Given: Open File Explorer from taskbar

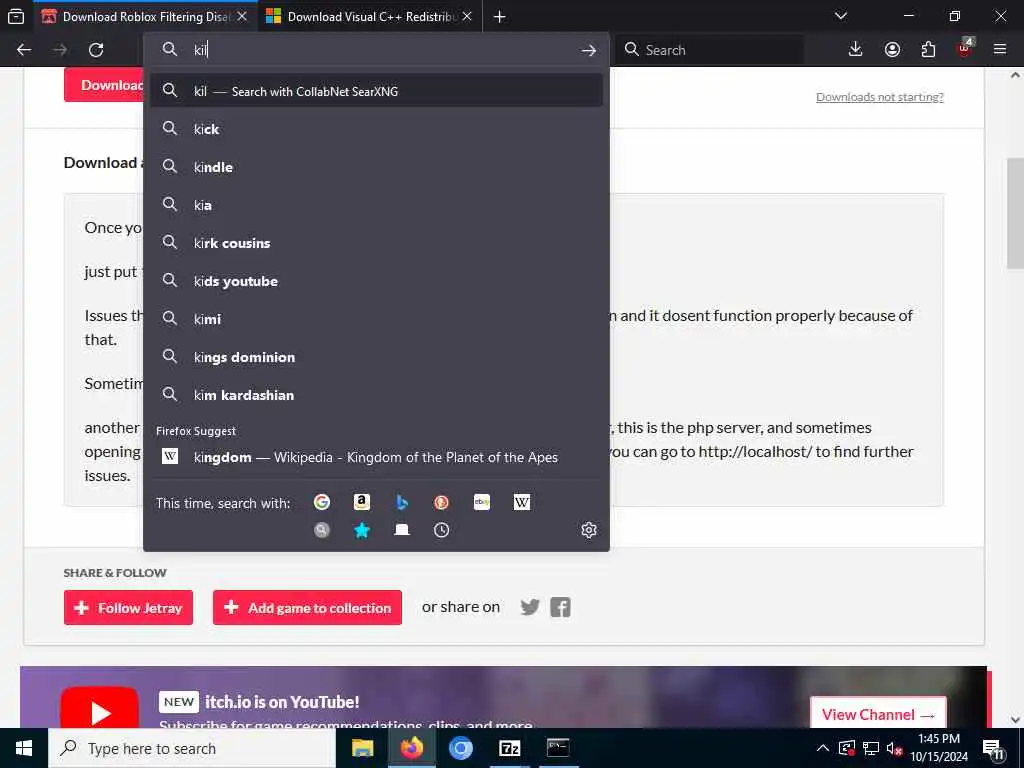Looking at the screenshot, I should (362, 748).
